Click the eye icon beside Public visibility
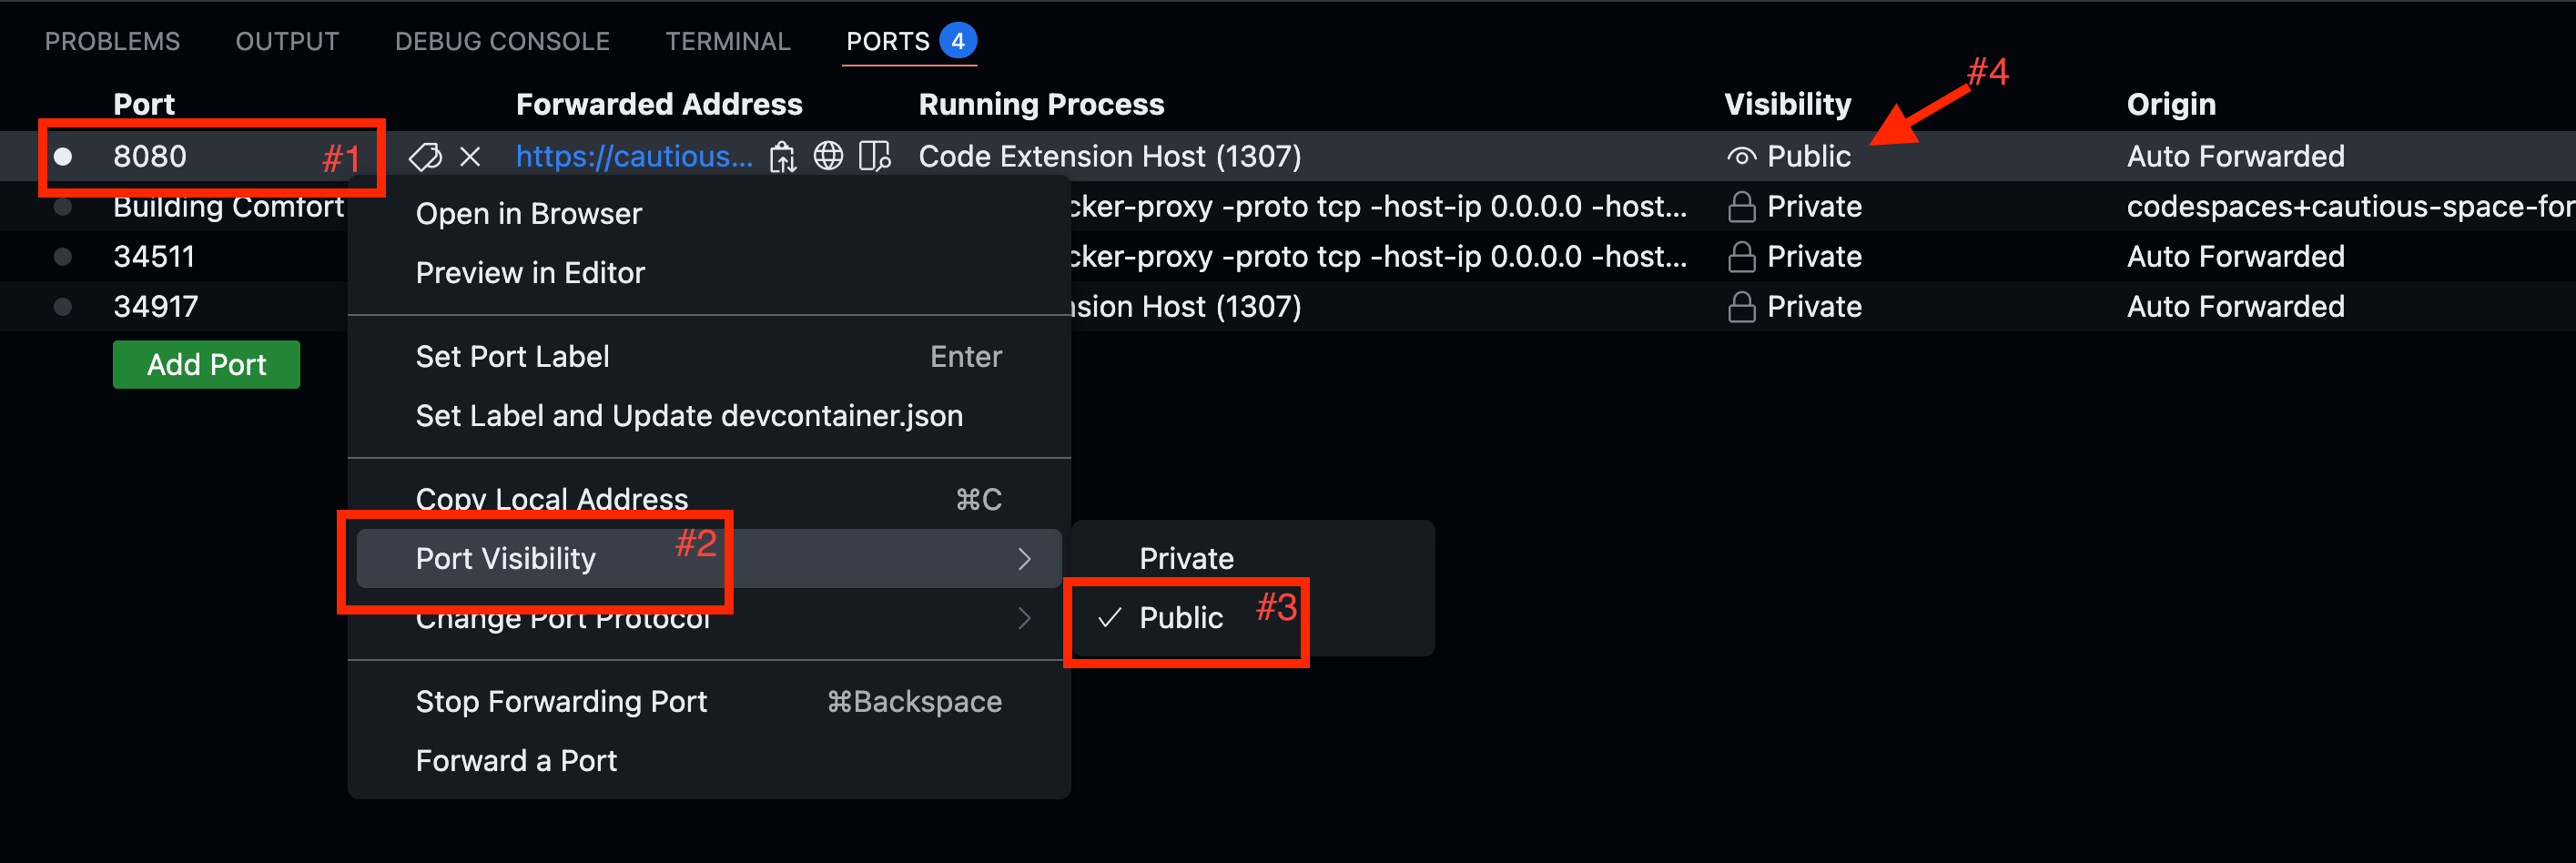The width and height of the screenshot is (2576, 863). tap(1741, 157)
